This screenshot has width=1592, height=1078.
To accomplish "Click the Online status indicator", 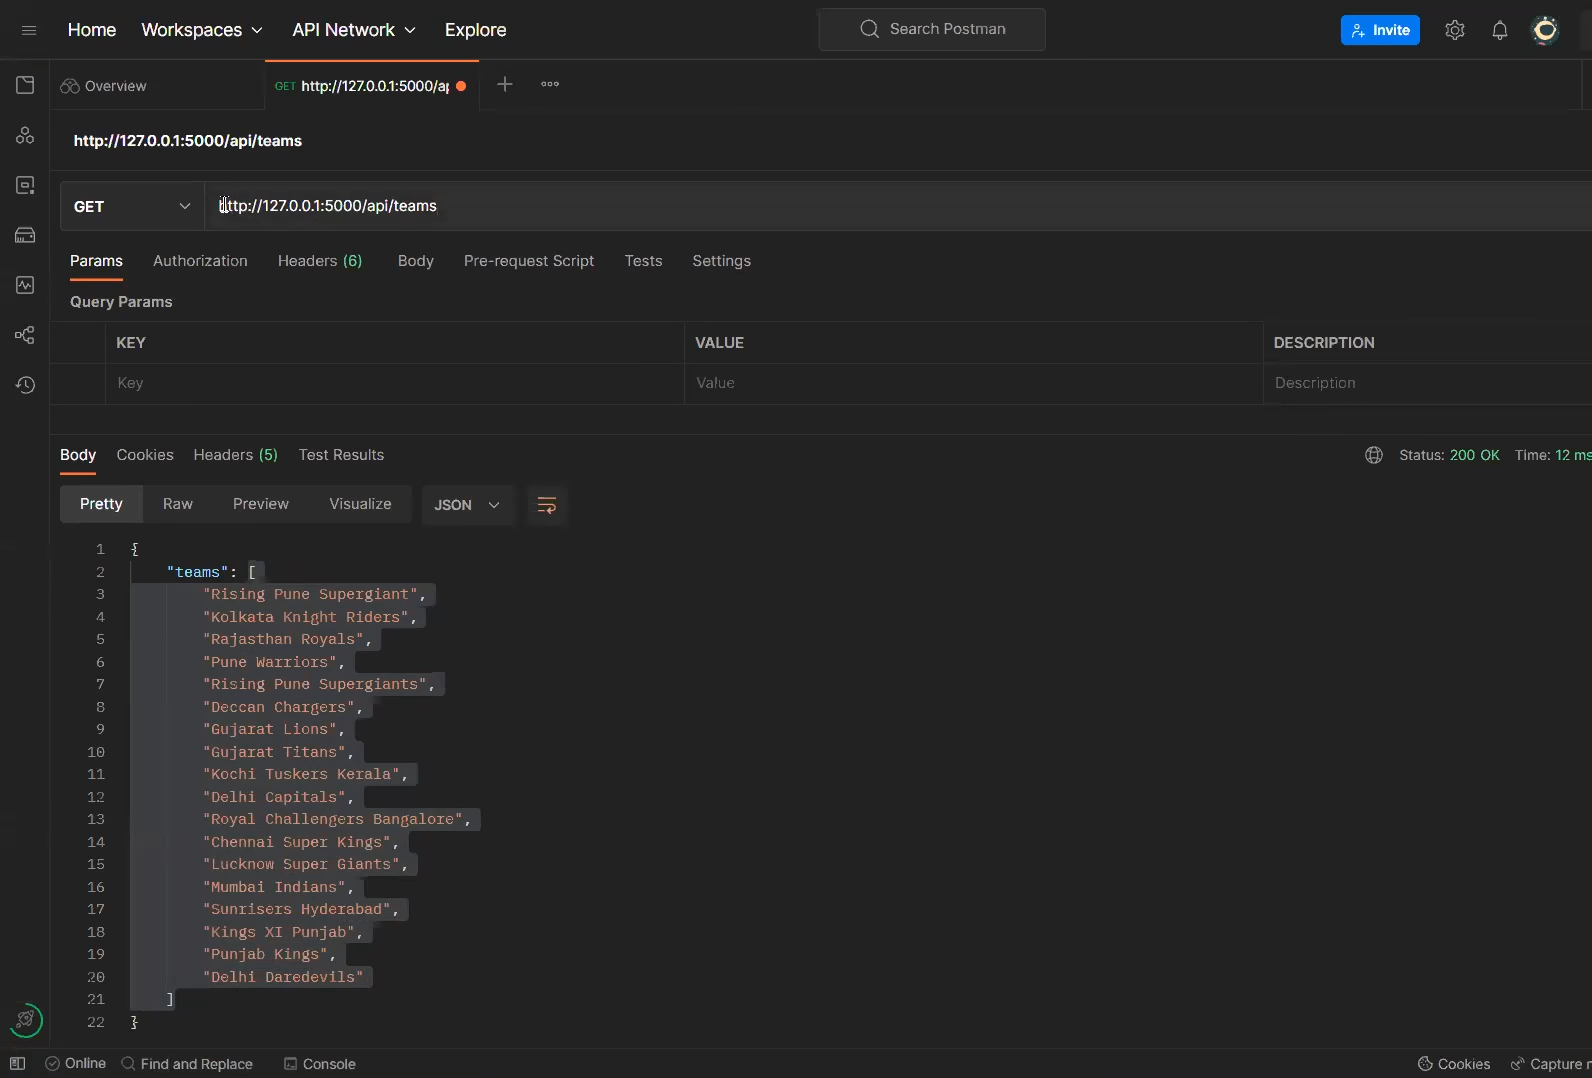I will tap(76, 1064).
